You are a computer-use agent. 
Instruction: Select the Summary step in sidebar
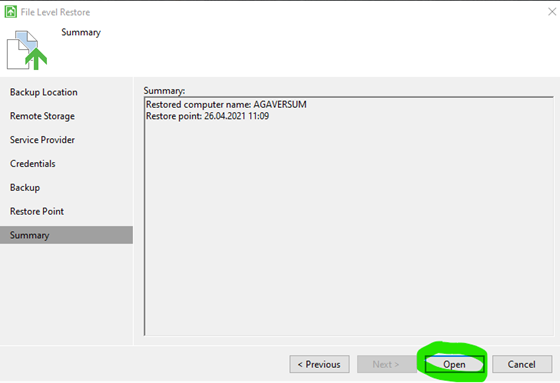[x=66, y=235]
